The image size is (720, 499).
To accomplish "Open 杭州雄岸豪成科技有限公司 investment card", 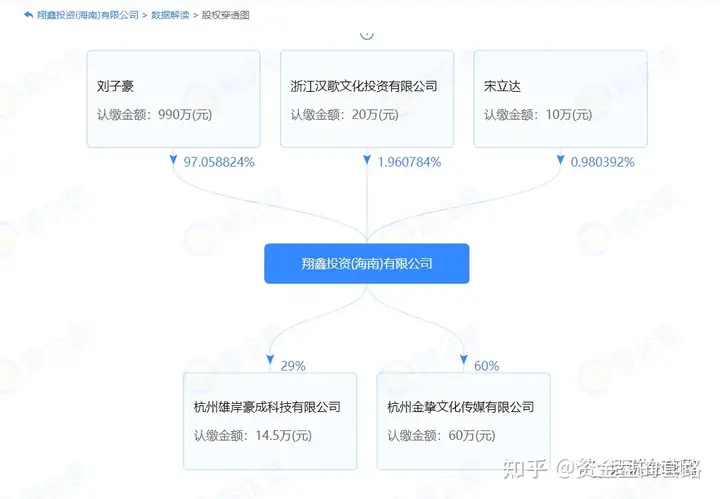I will click(270, 421).
